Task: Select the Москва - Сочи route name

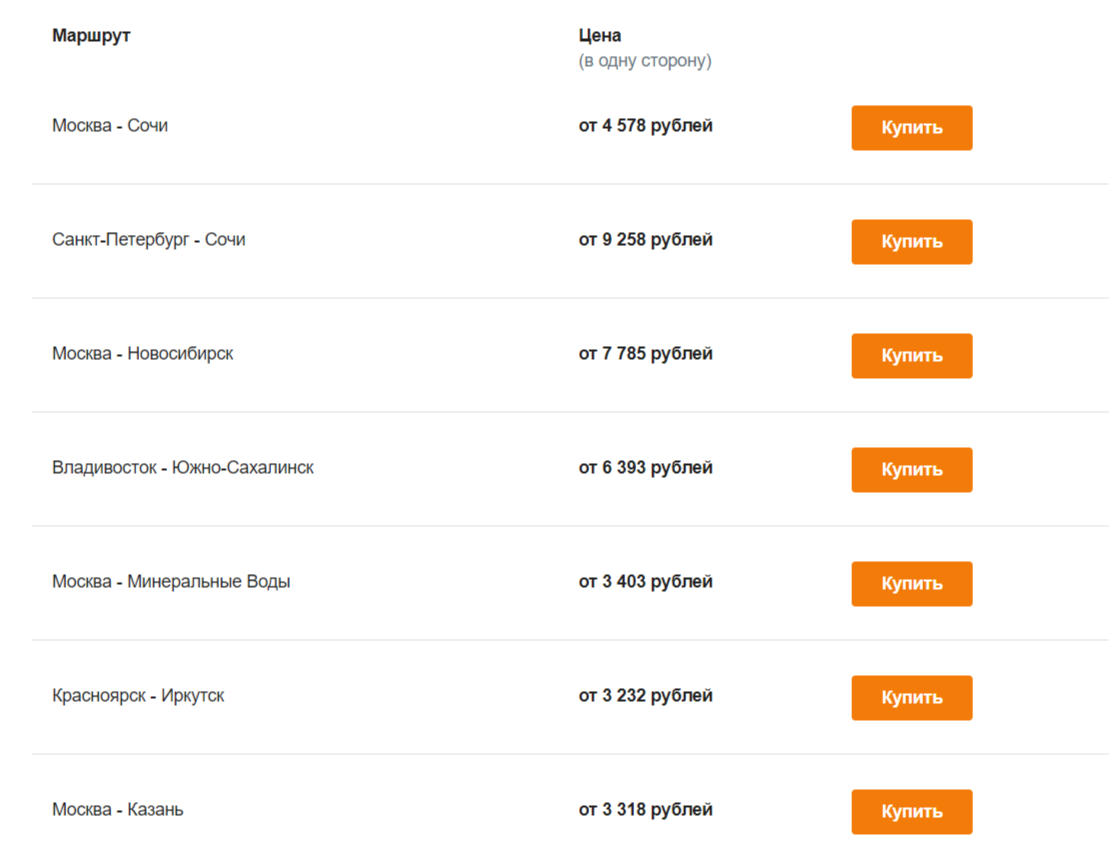Action: (x=110, y=126)
